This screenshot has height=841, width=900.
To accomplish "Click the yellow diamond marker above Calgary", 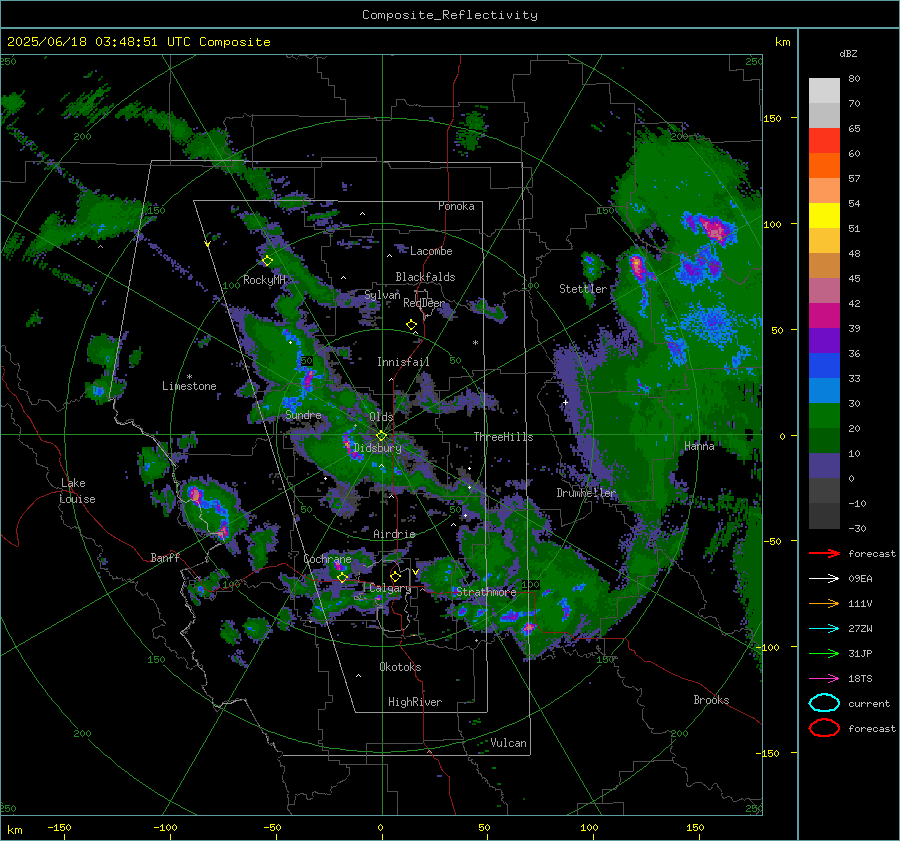I will coord(395,576).
